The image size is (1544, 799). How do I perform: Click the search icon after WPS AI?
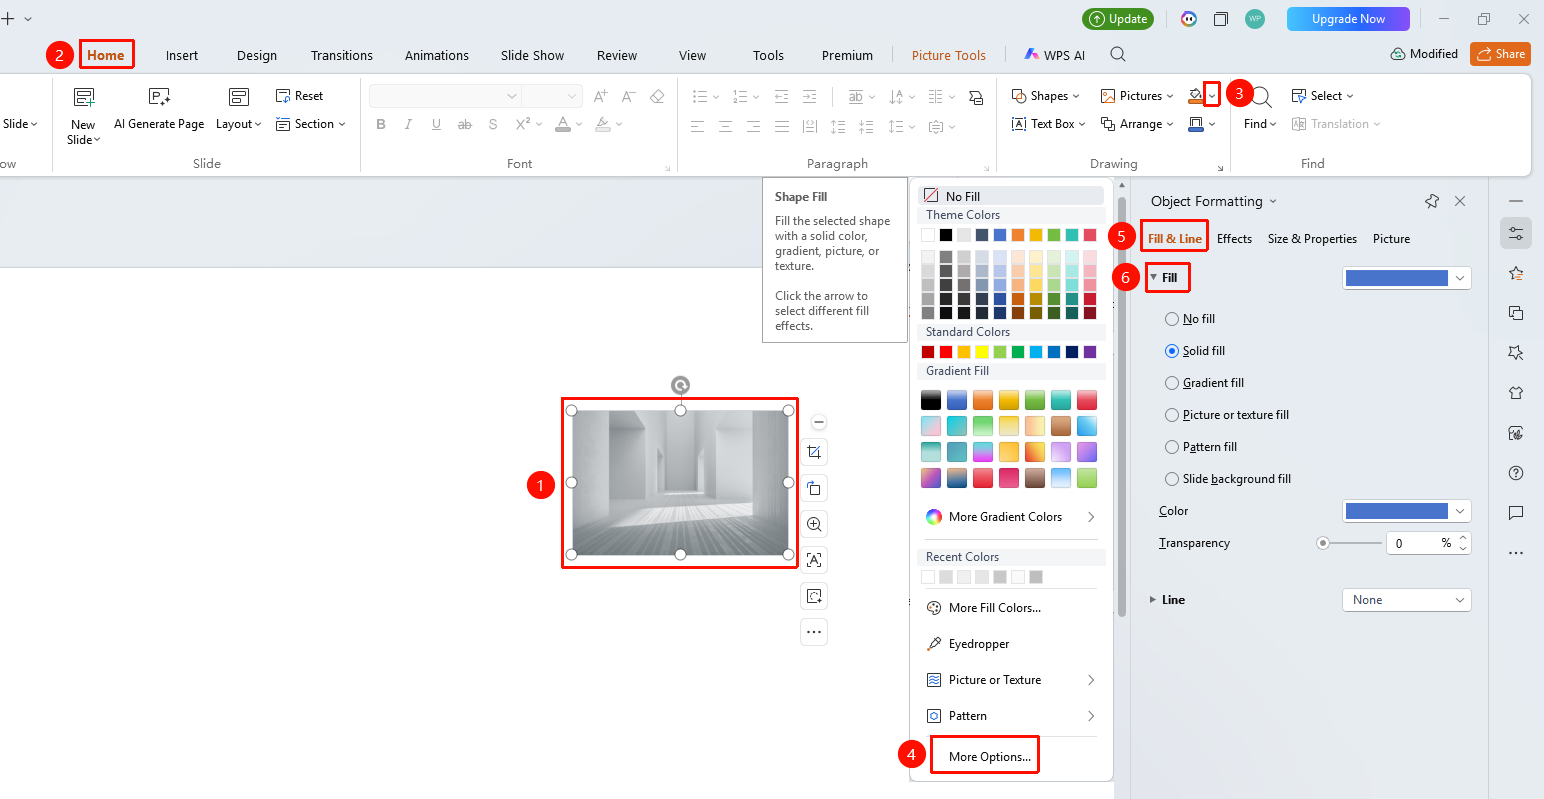(1118, 55)
